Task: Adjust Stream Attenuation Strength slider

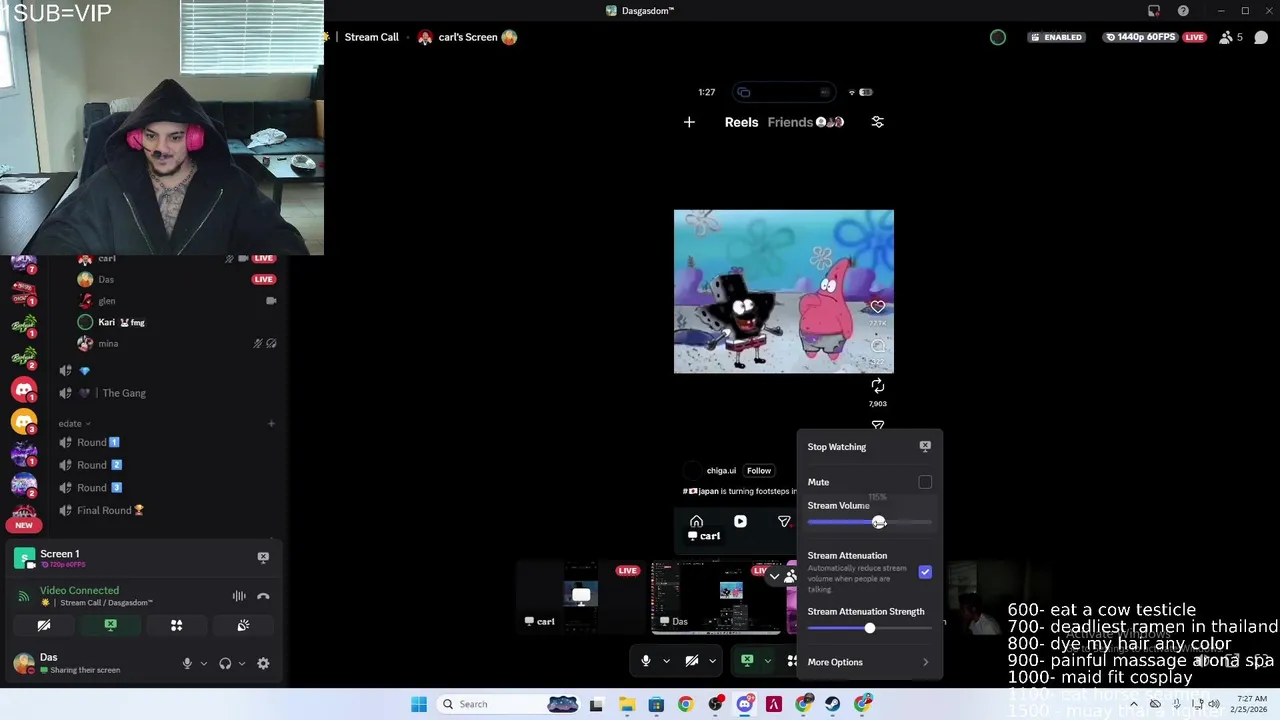Action: [x=869, y=628]
